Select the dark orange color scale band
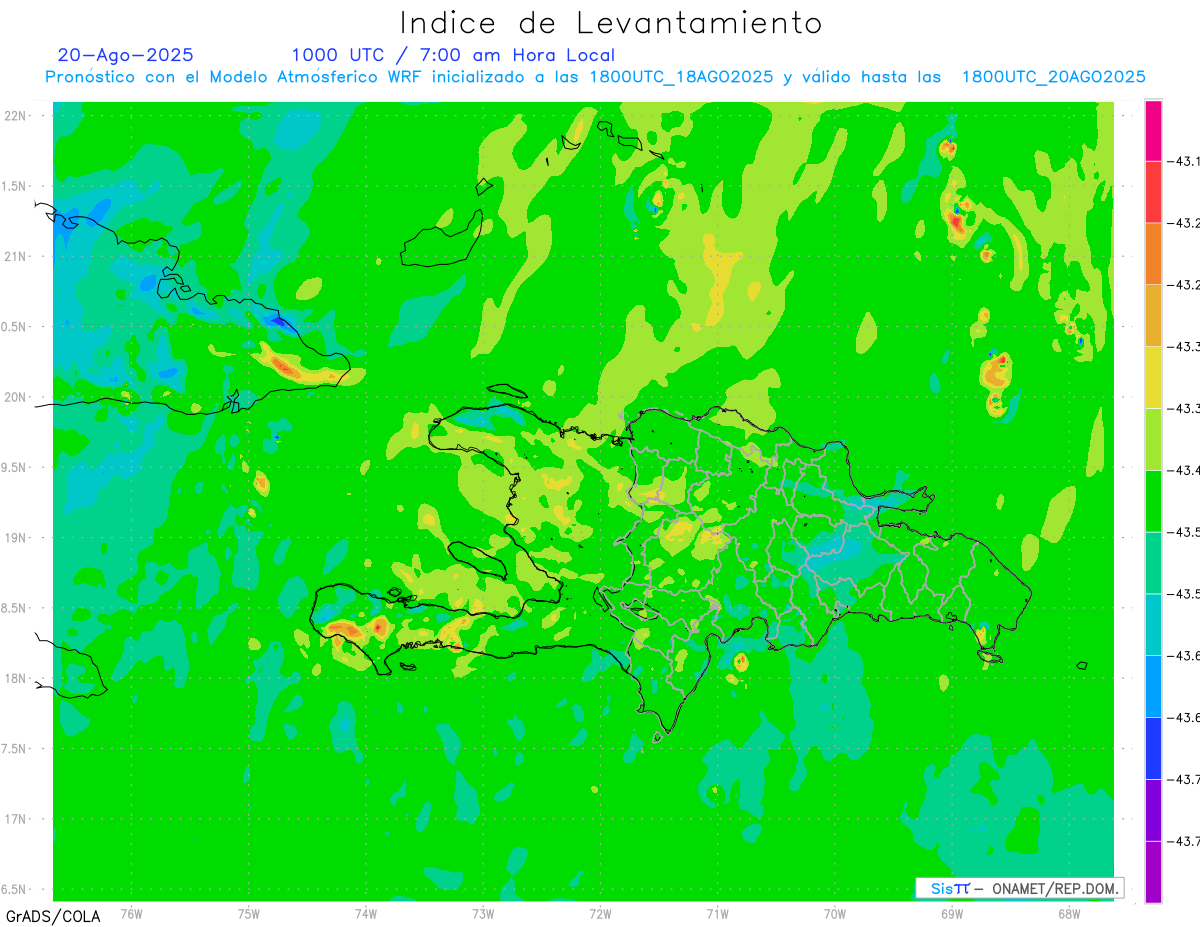This screenshot has height=927, width=1200. point(1153,254)
